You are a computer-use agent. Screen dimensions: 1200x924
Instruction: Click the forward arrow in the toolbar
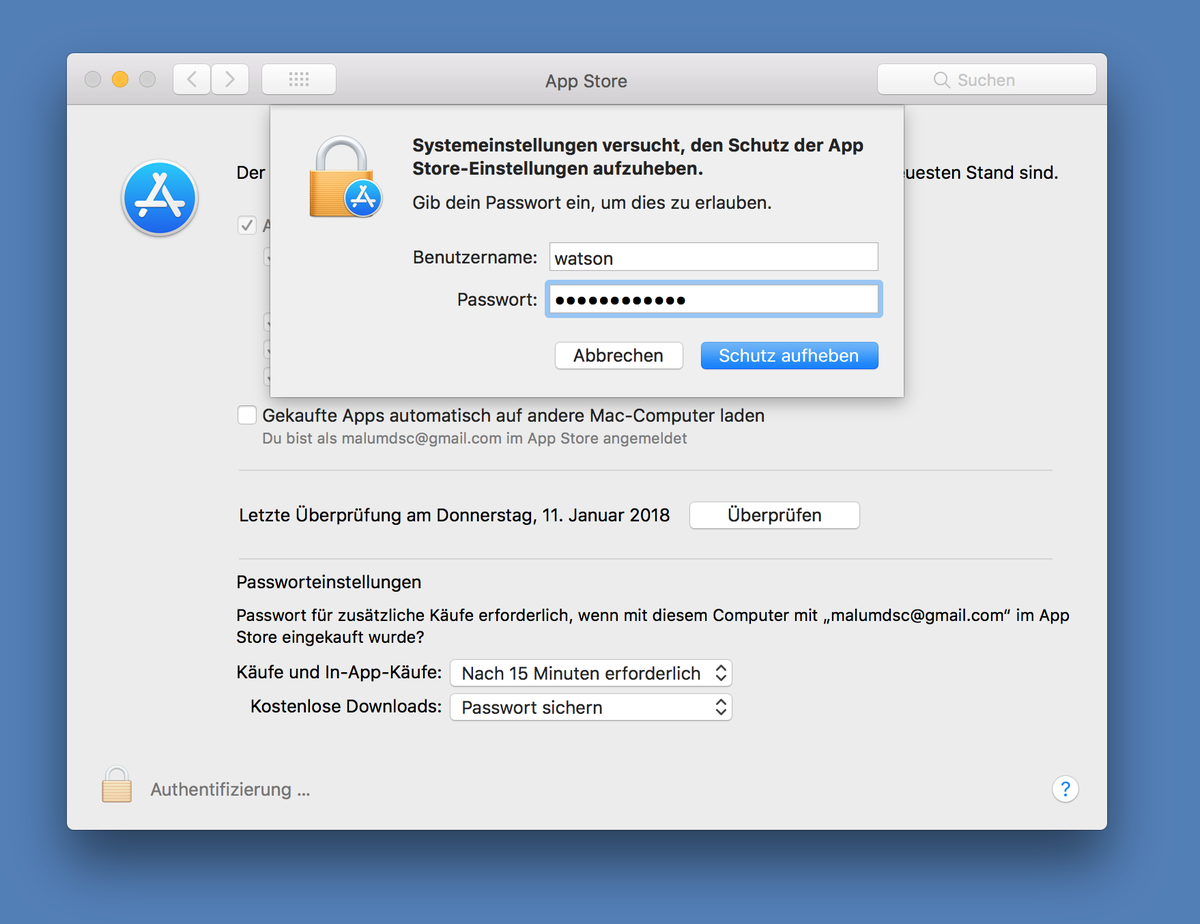[x=230, y=79]
